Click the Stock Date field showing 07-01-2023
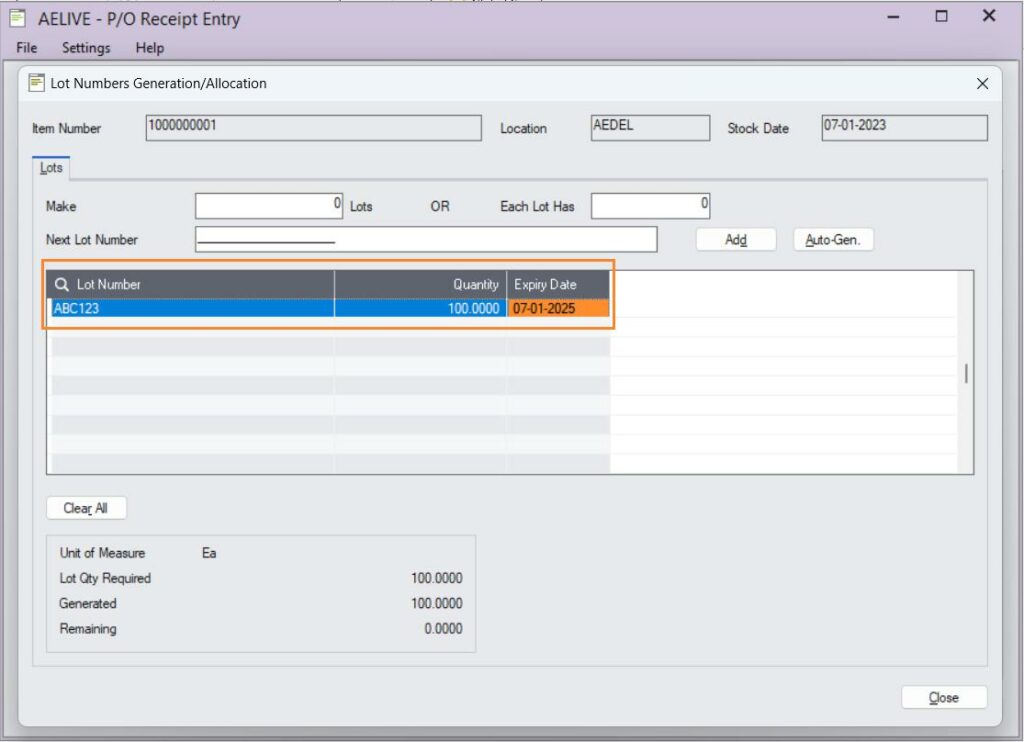The height and width of the screenshot is (742, 1024). tap(902, 128)
